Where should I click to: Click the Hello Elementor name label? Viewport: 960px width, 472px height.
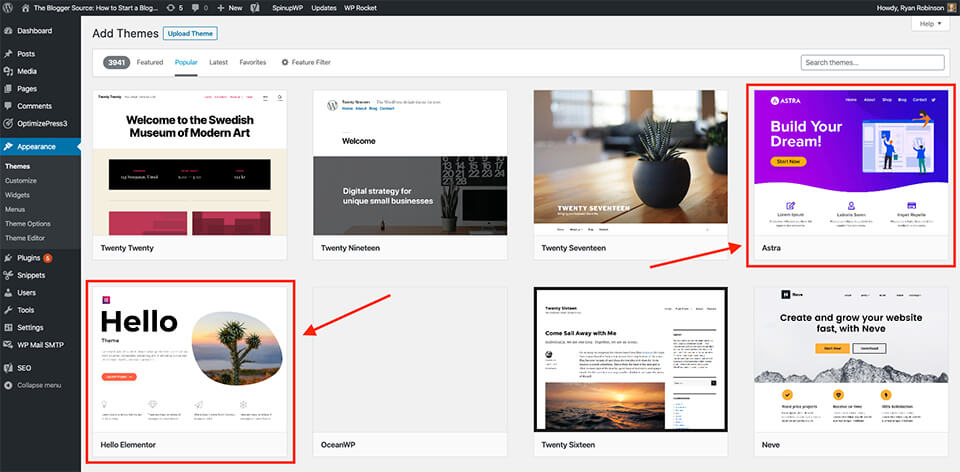click(128, 444)
